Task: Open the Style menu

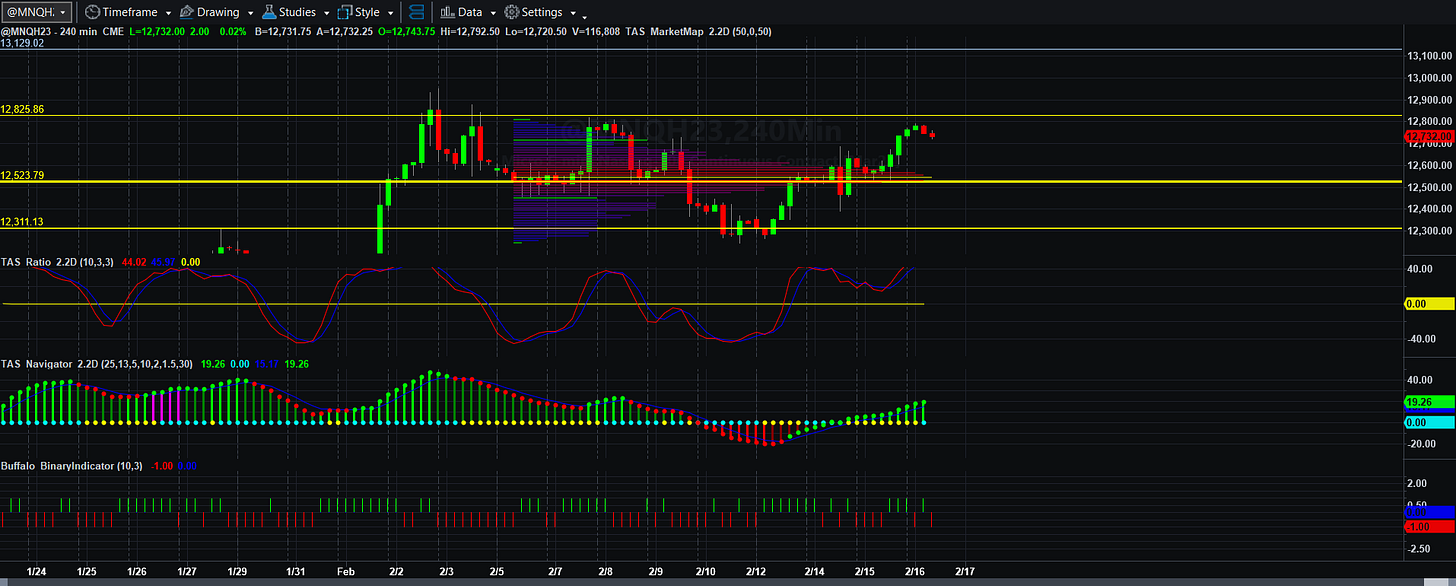Action: [x=367, y=12]
